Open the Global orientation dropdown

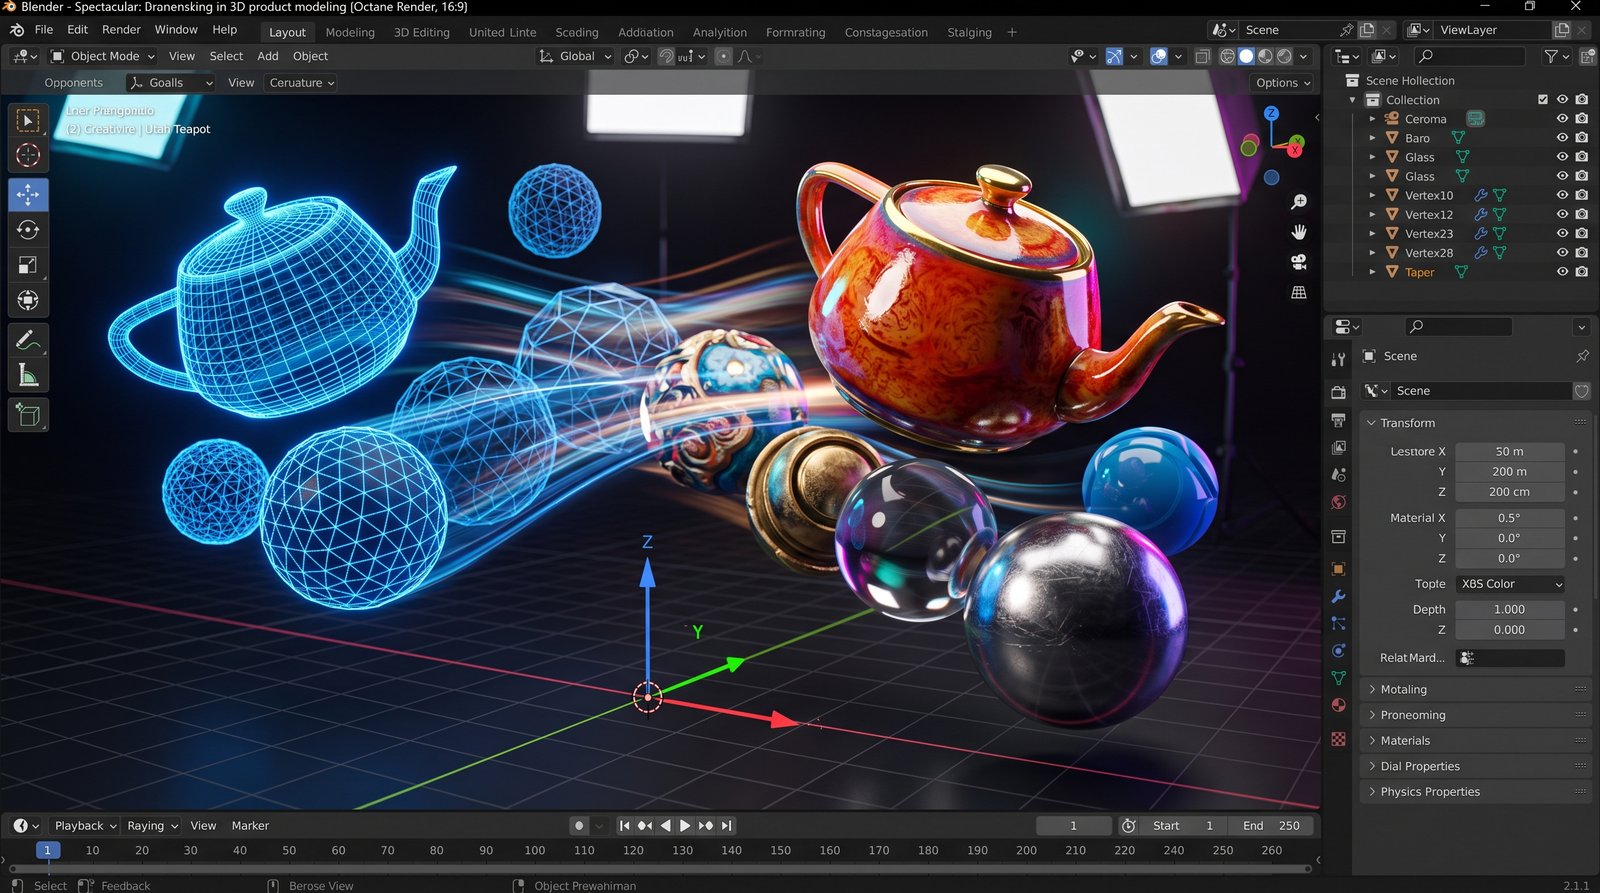(575, 56)
